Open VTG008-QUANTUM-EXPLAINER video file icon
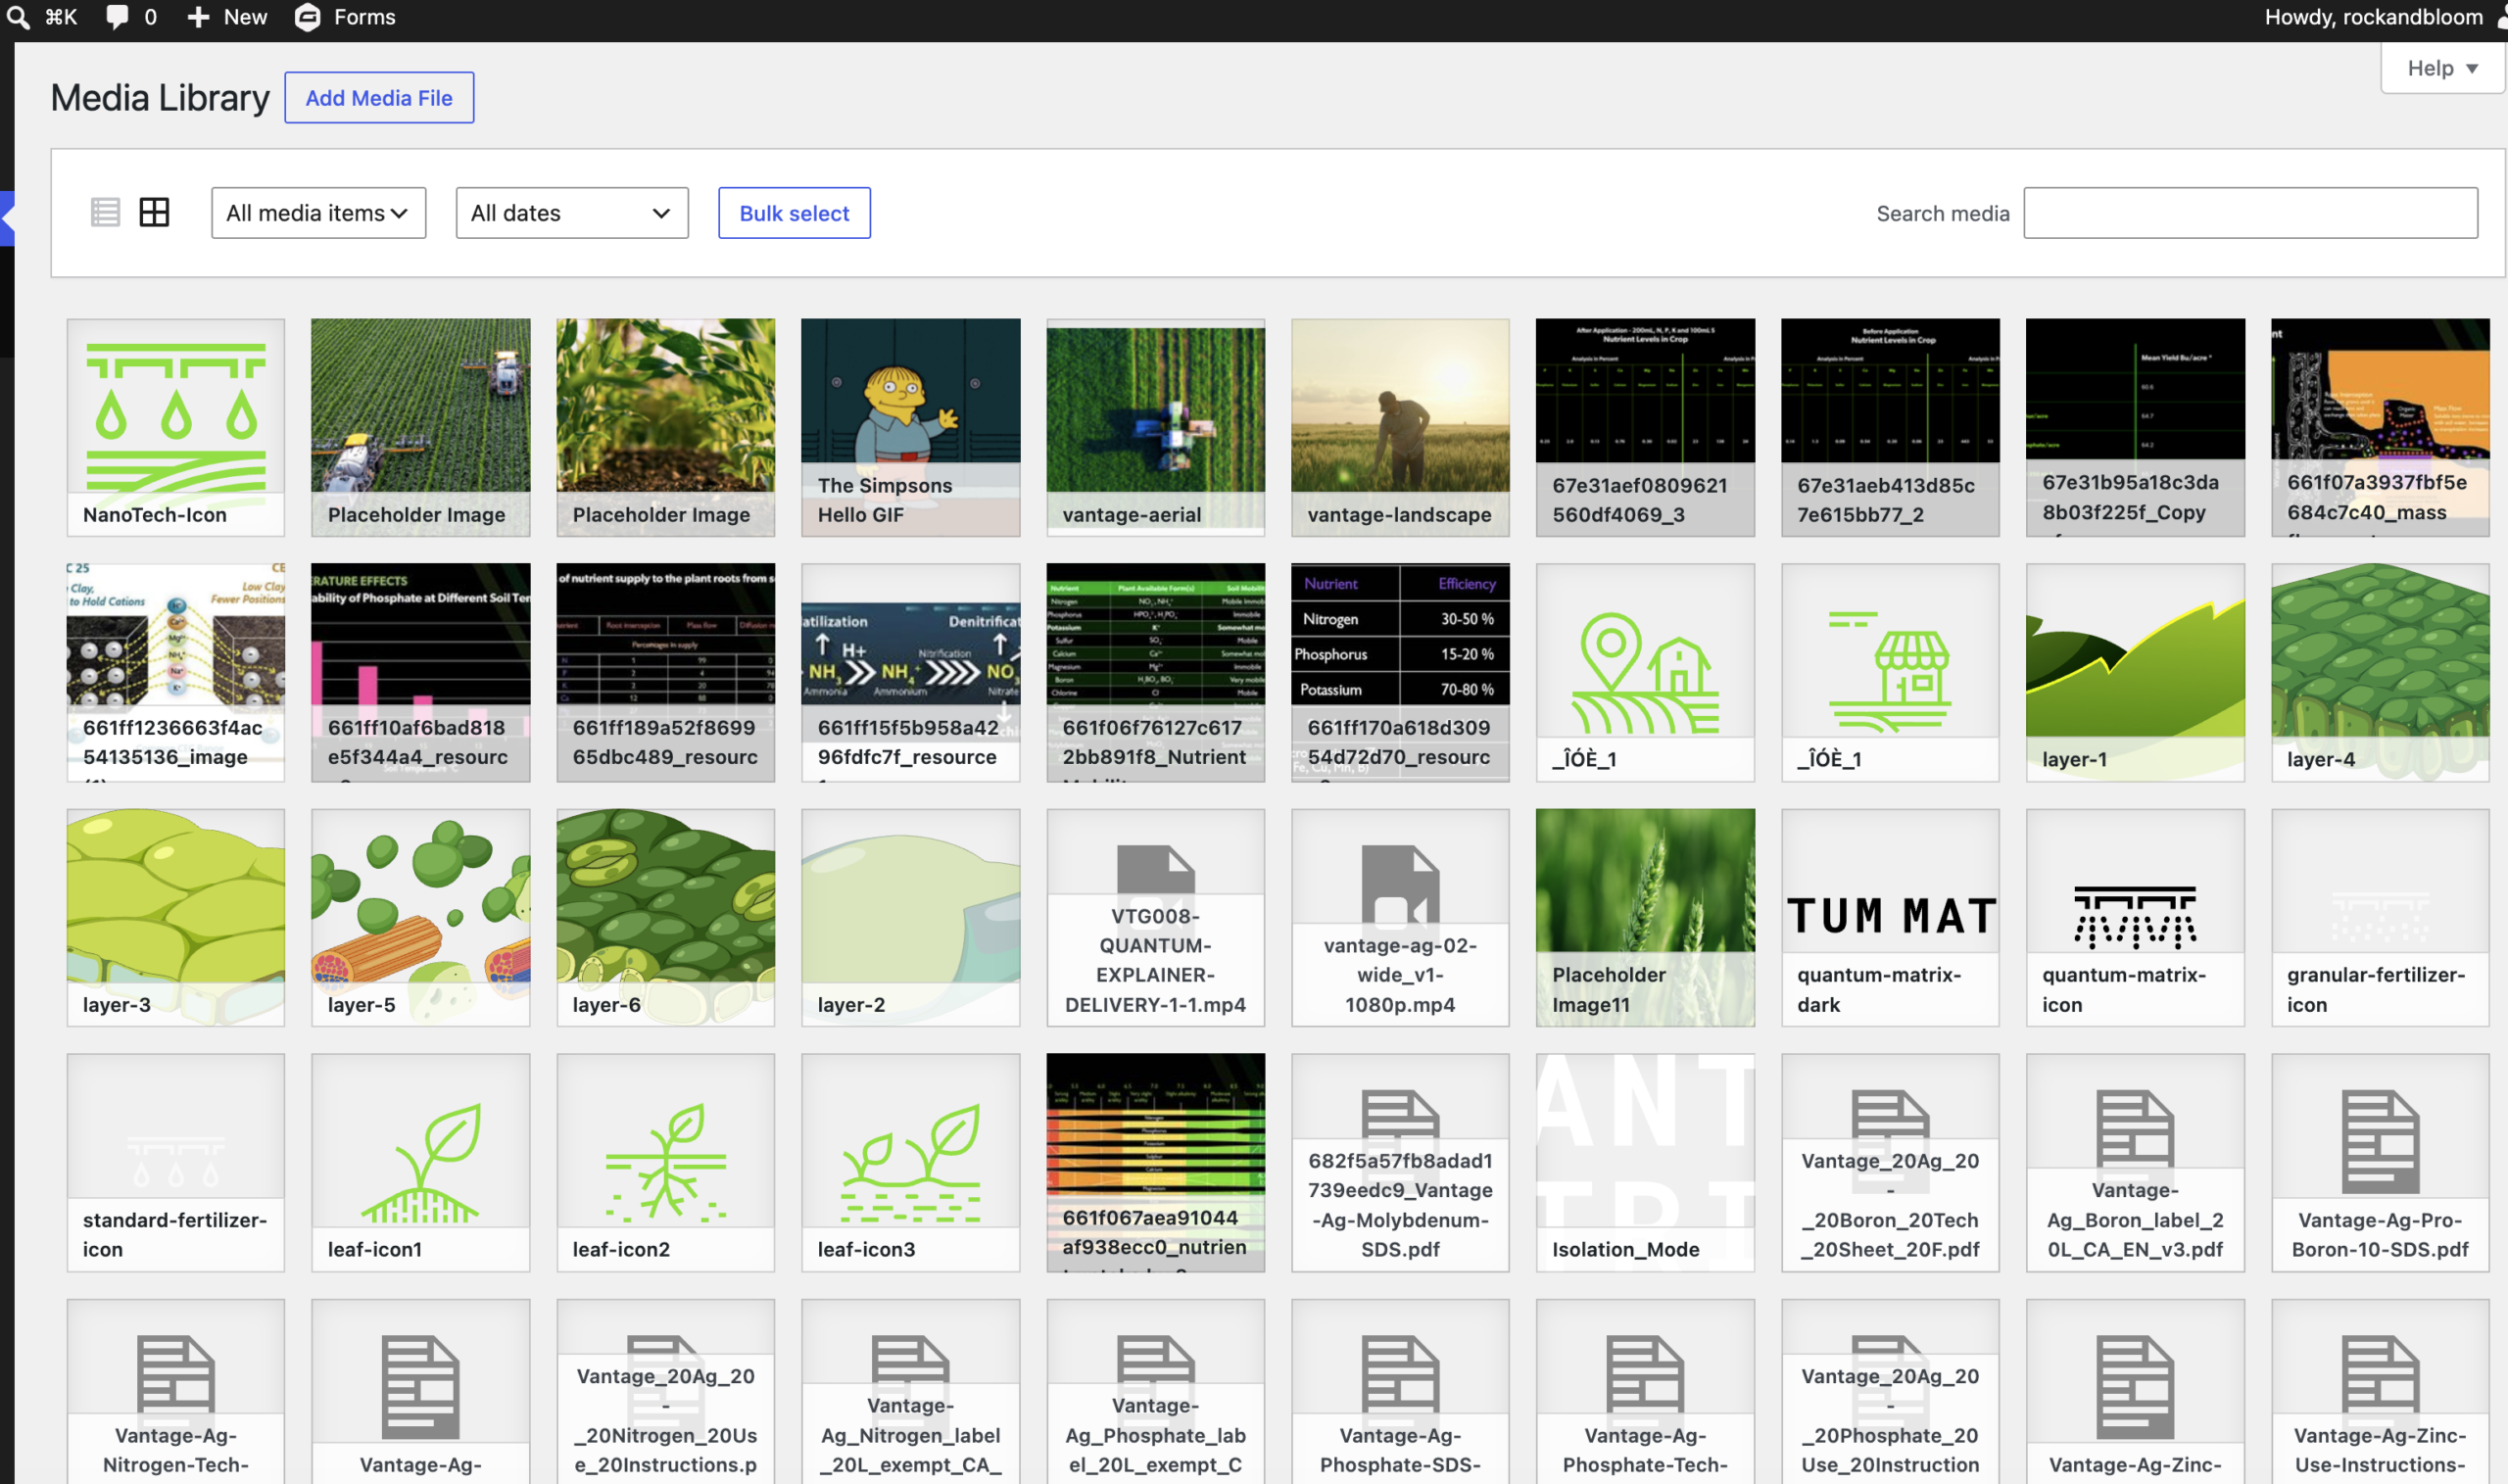The width and height of the screenshot is (2508, 1484). pos(1155,870)
